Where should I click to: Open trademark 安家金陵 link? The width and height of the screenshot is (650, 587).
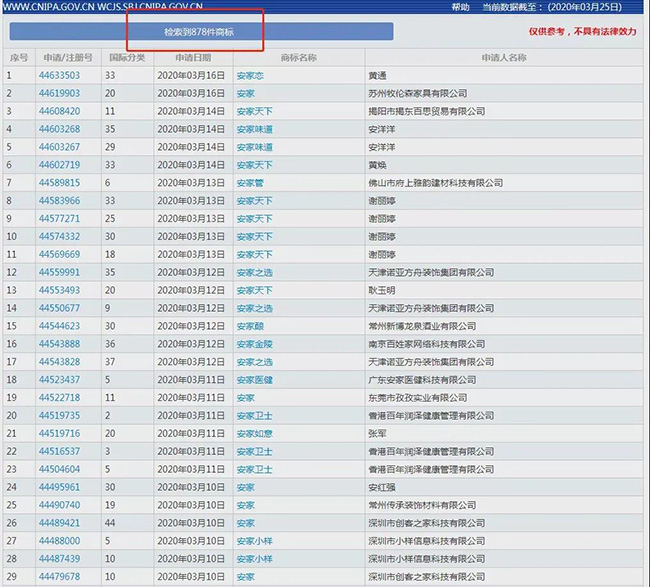254,344
